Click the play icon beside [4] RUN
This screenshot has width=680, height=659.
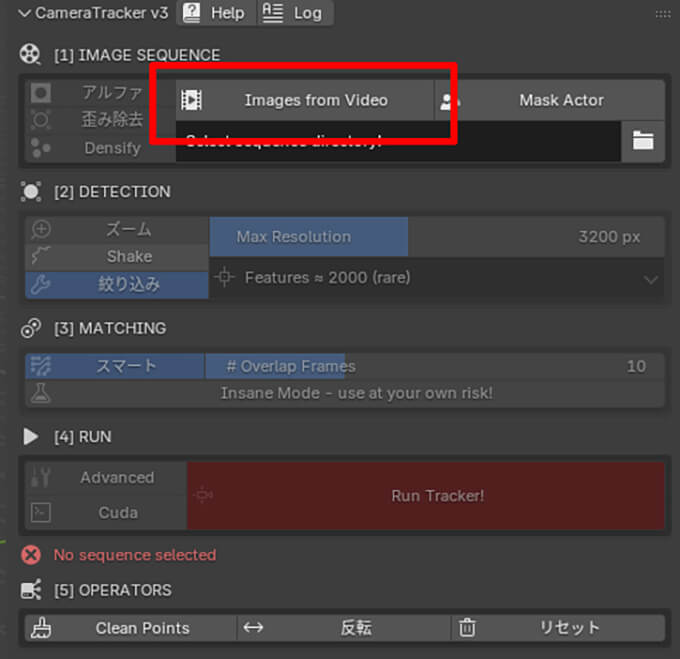pos(30,436)
